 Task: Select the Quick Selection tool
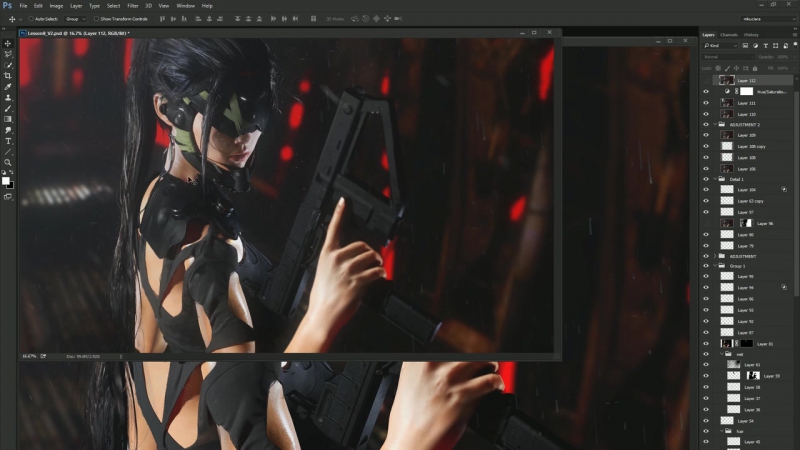point(8,65)
